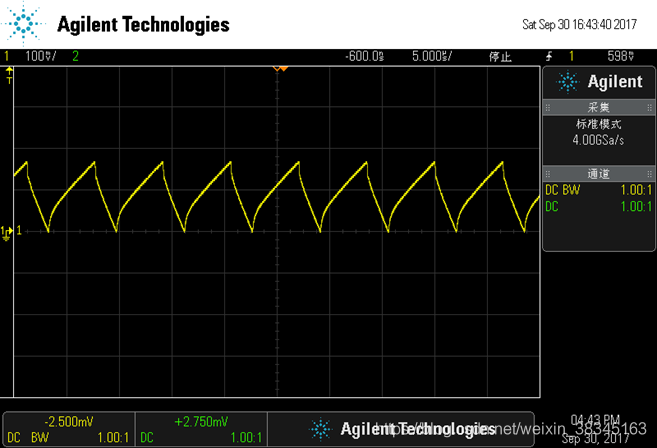Click the -2.500mV channel 1 offset softkey
This screenshot has height=448, width=657.
coord(69,429)
